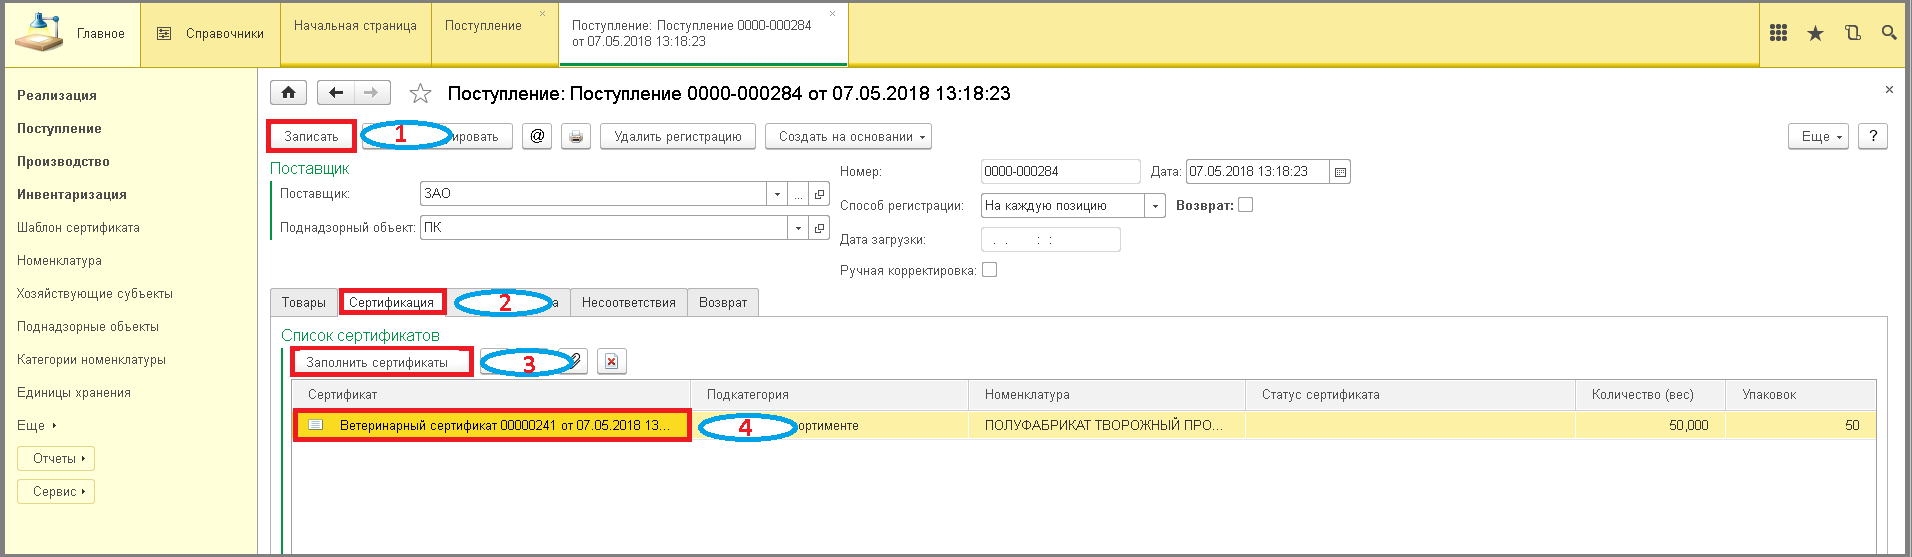Sort by the Упаковок column header
Image resolution: width=1912 pixels, height=557 pixels.
tap(1800, 395)
